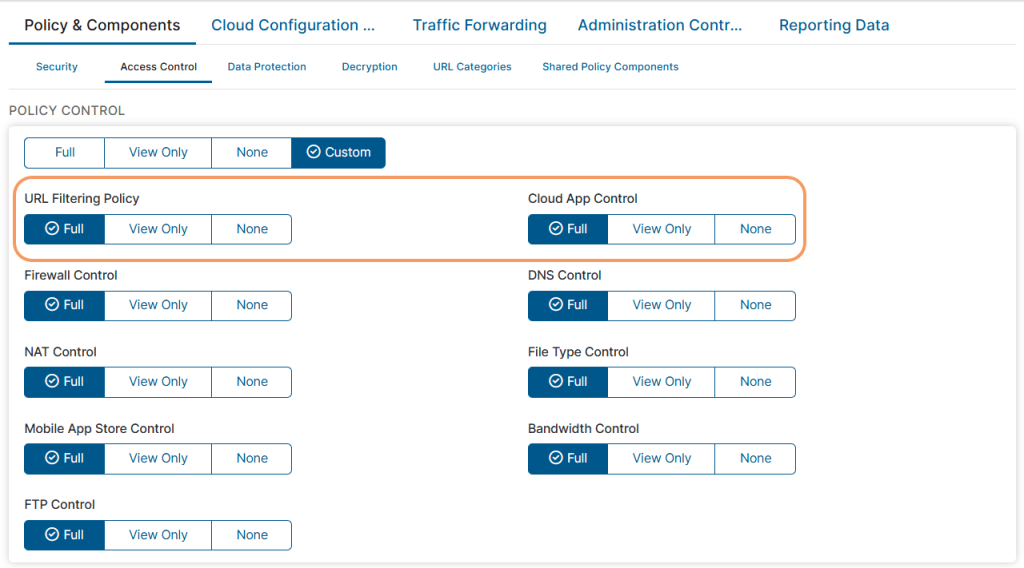This screenshot has height=568, width=1024.
Task: Set Policy Control to View Only
Action: (158, 152)
